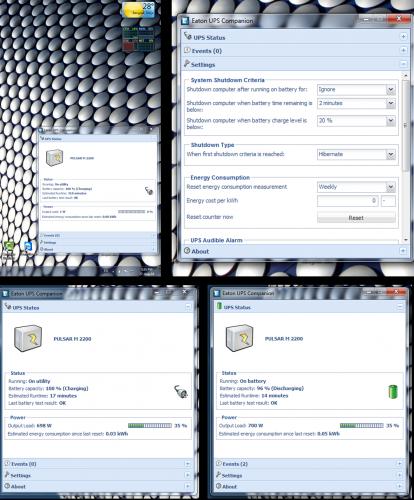
Task: Open the blue desktop shortcut icon
Action: click(28, 248)
